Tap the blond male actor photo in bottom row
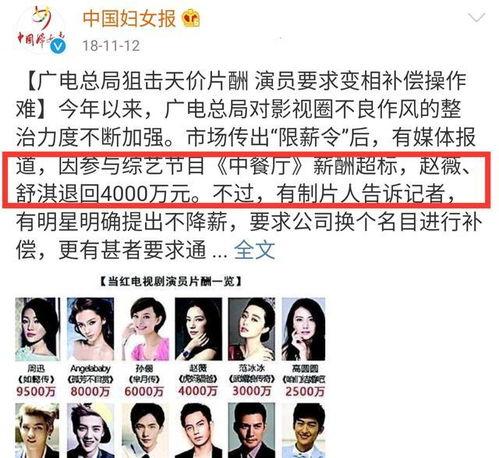The width and height of the screenshot is (499, 458). click(x=37, y=430)
